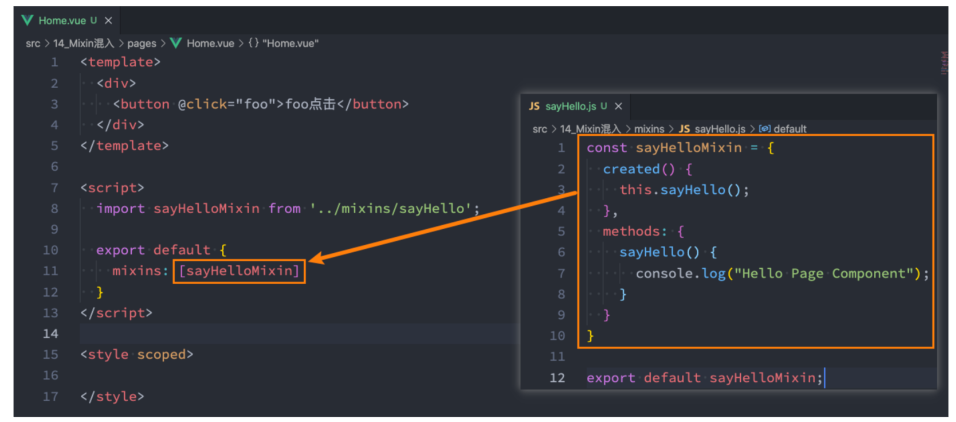This screenshot has height=422, width=956.
Task: Click 'const sayHelloMixin = {' declaration
Action: [680, 148]
